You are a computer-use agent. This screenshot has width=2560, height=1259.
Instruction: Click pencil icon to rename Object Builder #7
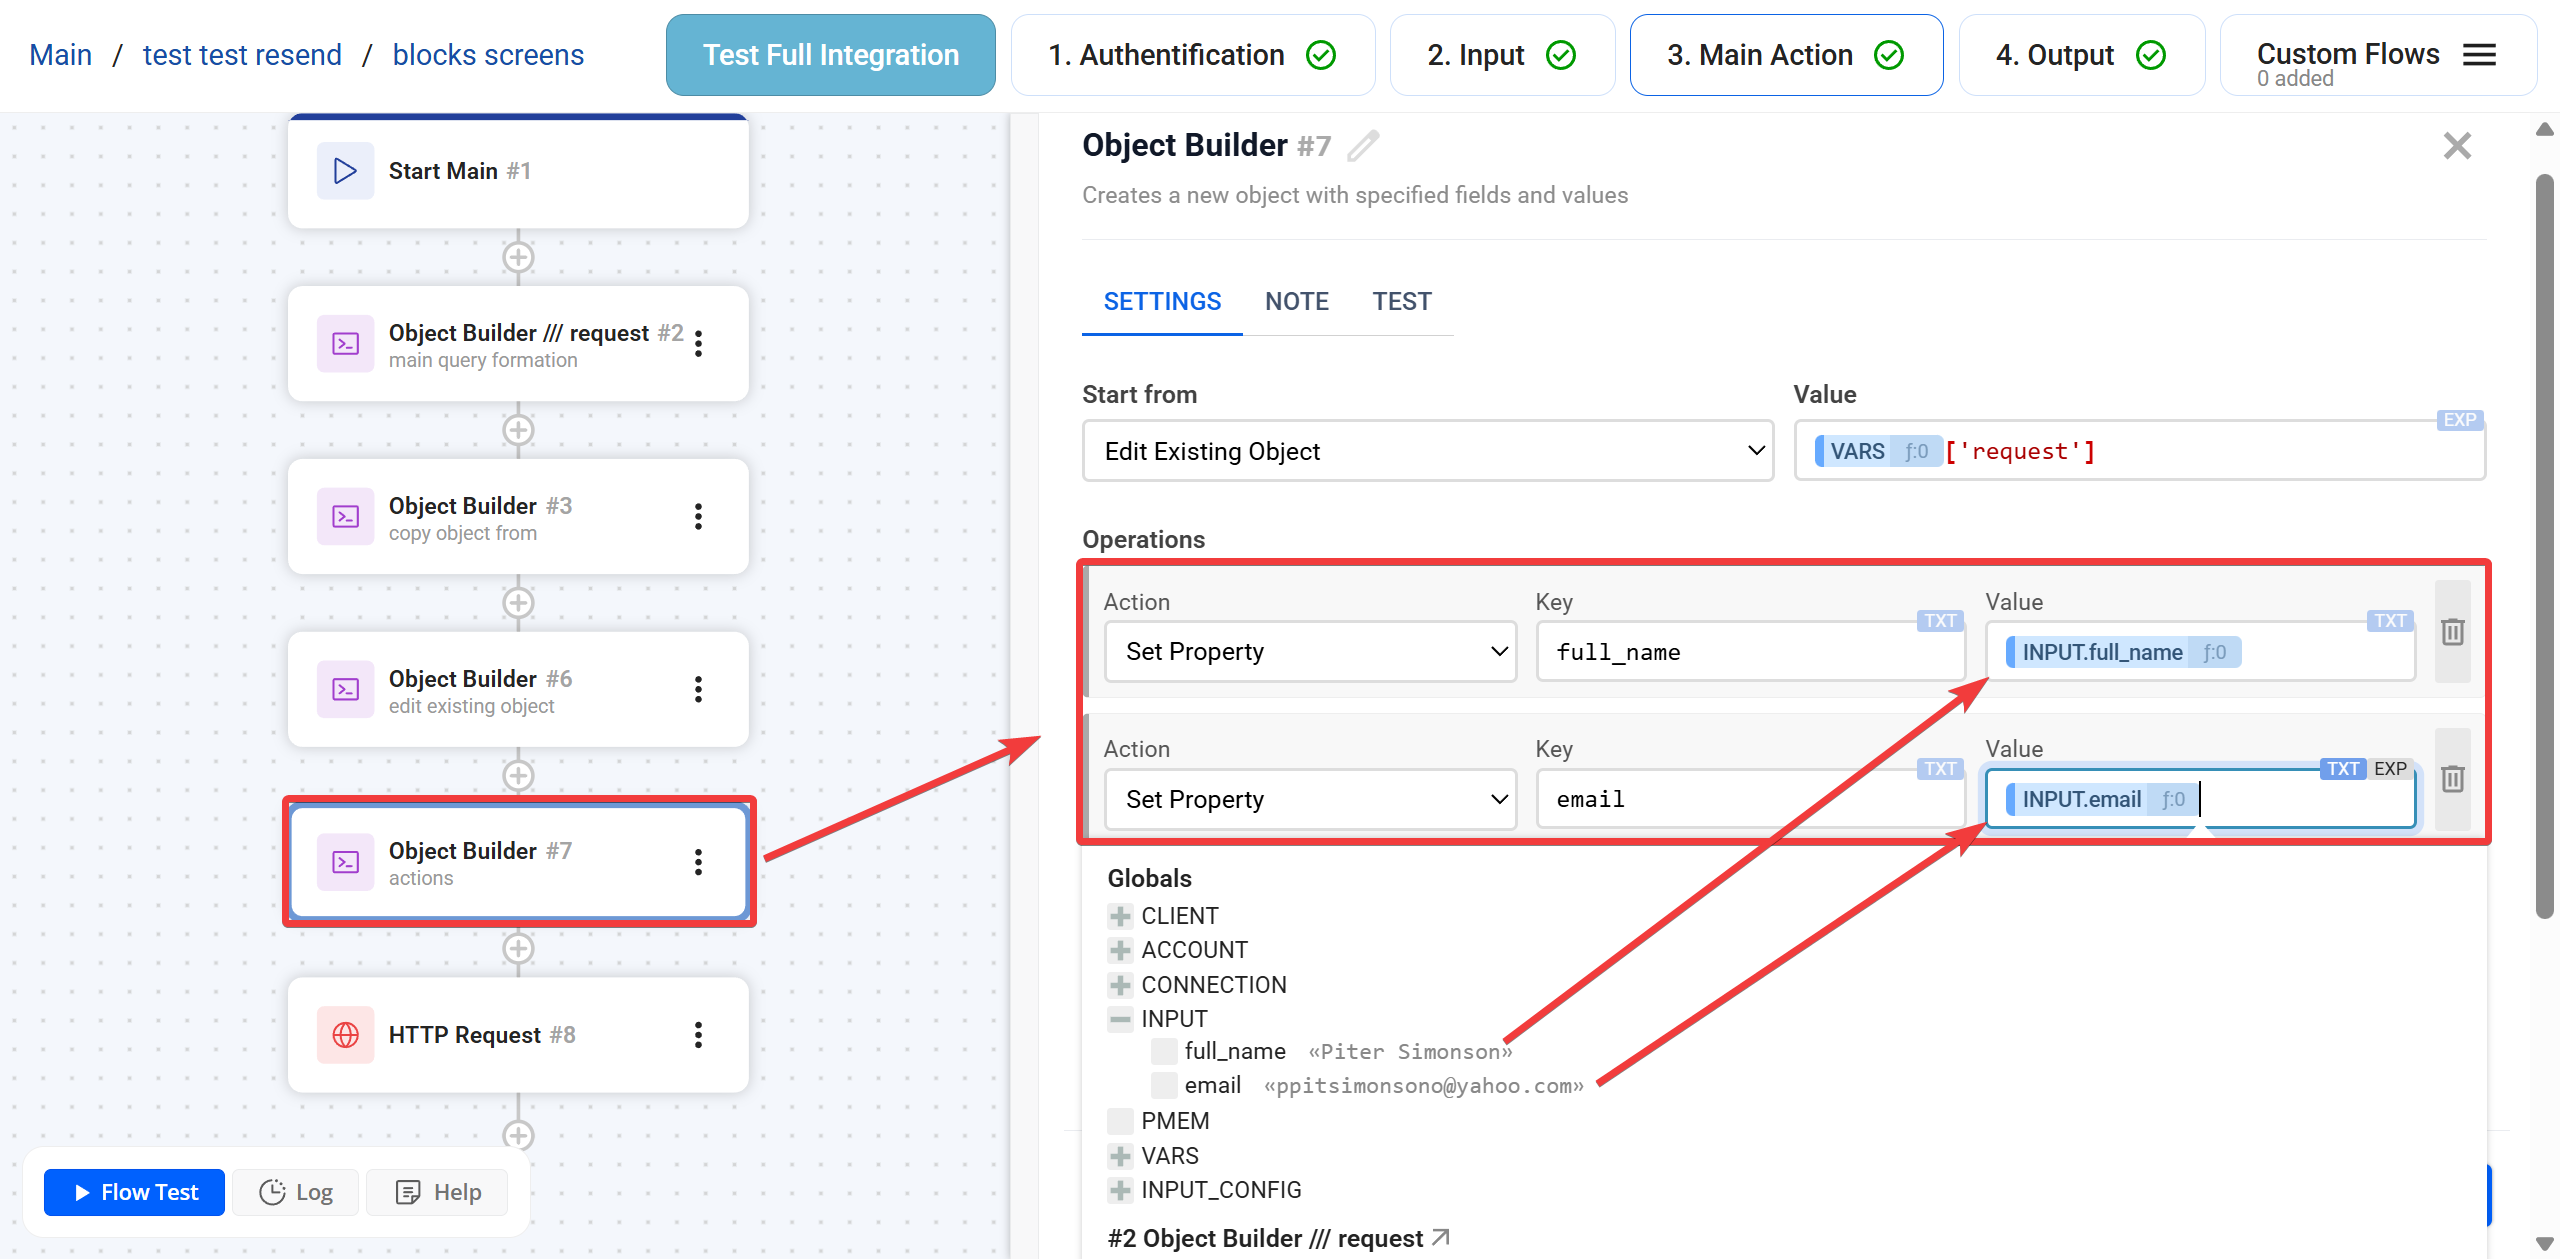(x=1363, y=146)
